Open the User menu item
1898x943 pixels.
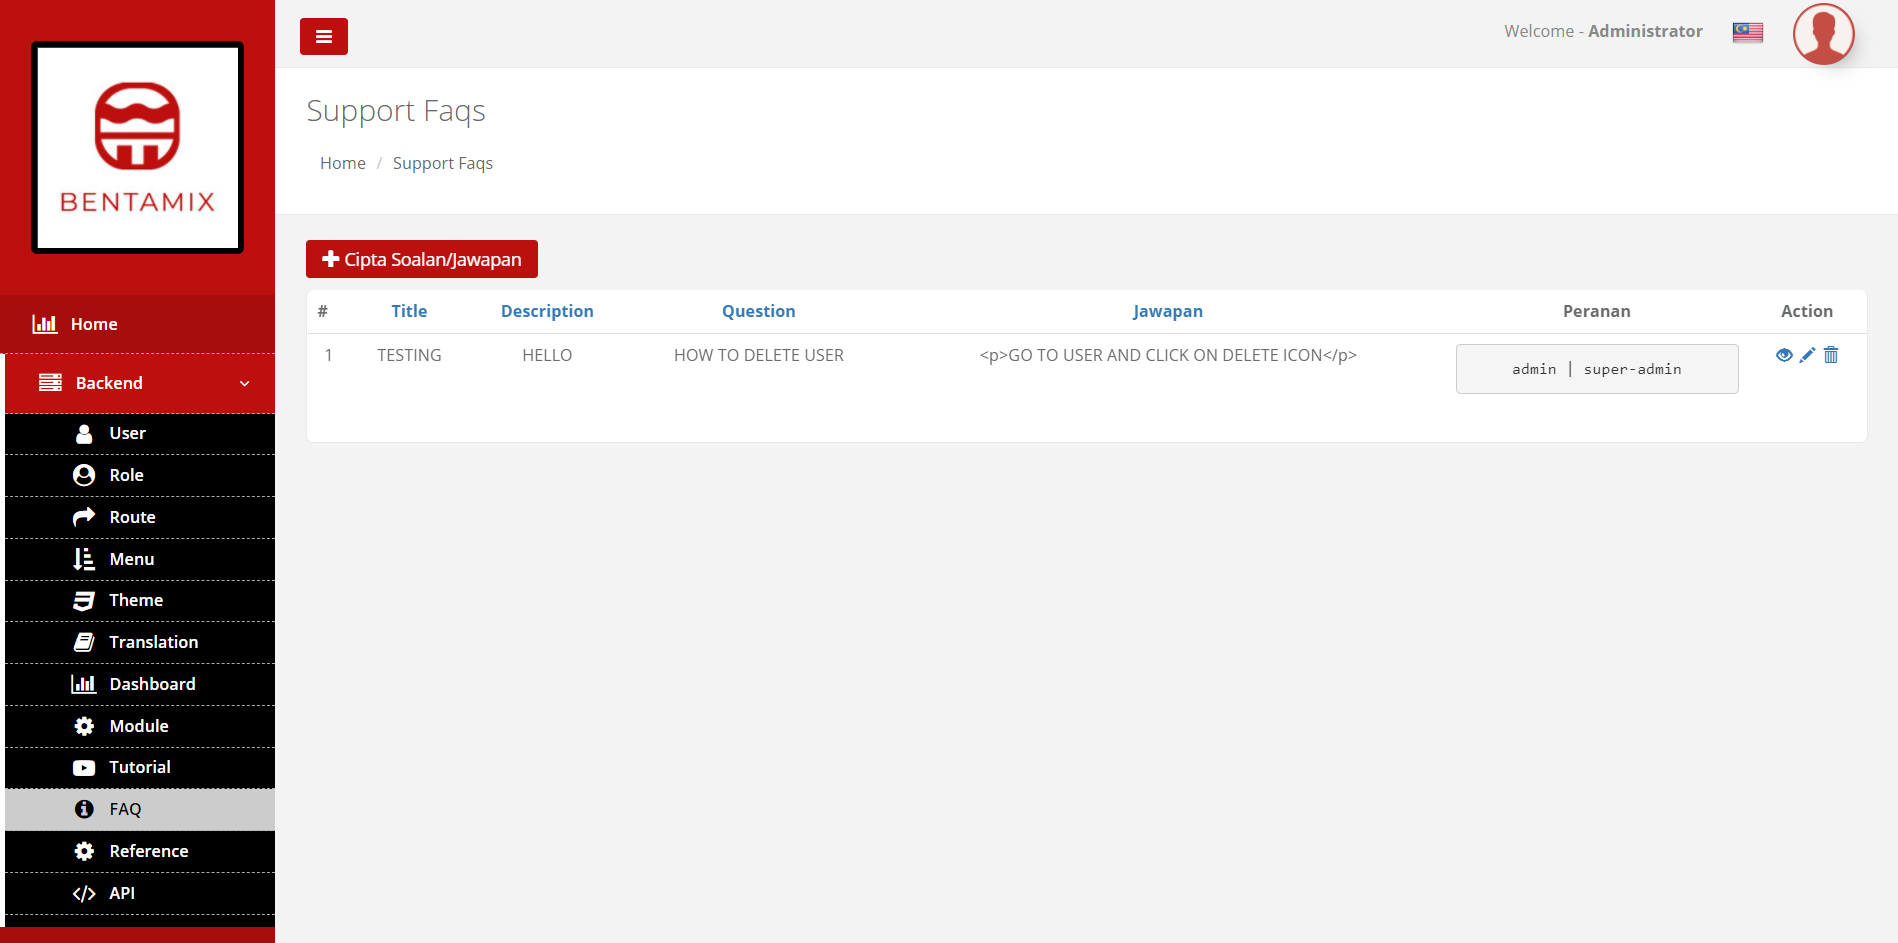tap(127, 433)
